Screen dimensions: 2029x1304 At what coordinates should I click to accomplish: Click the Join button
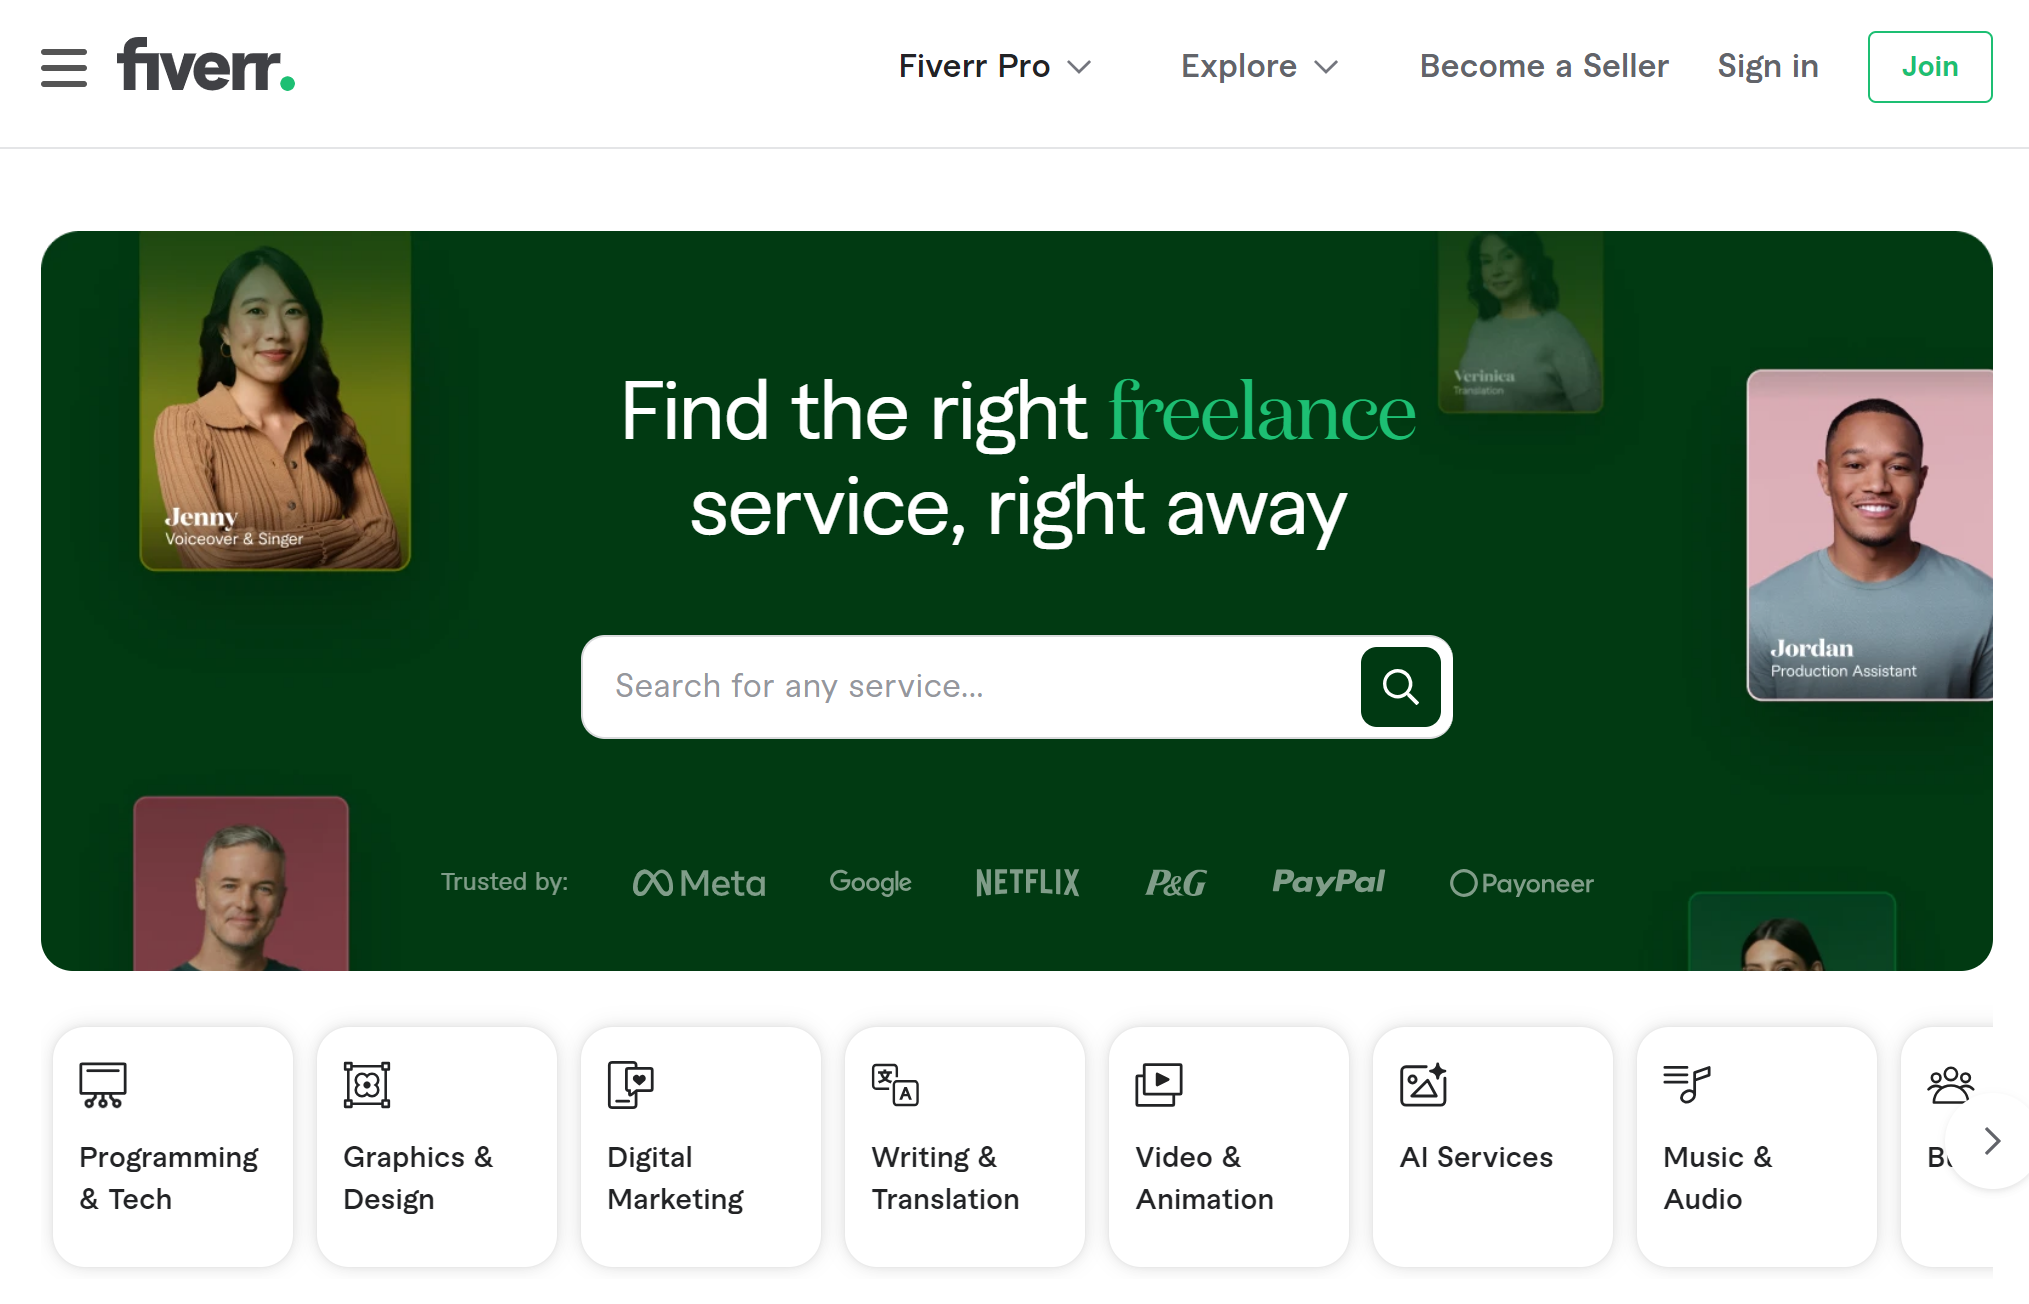click(1929, 66)
